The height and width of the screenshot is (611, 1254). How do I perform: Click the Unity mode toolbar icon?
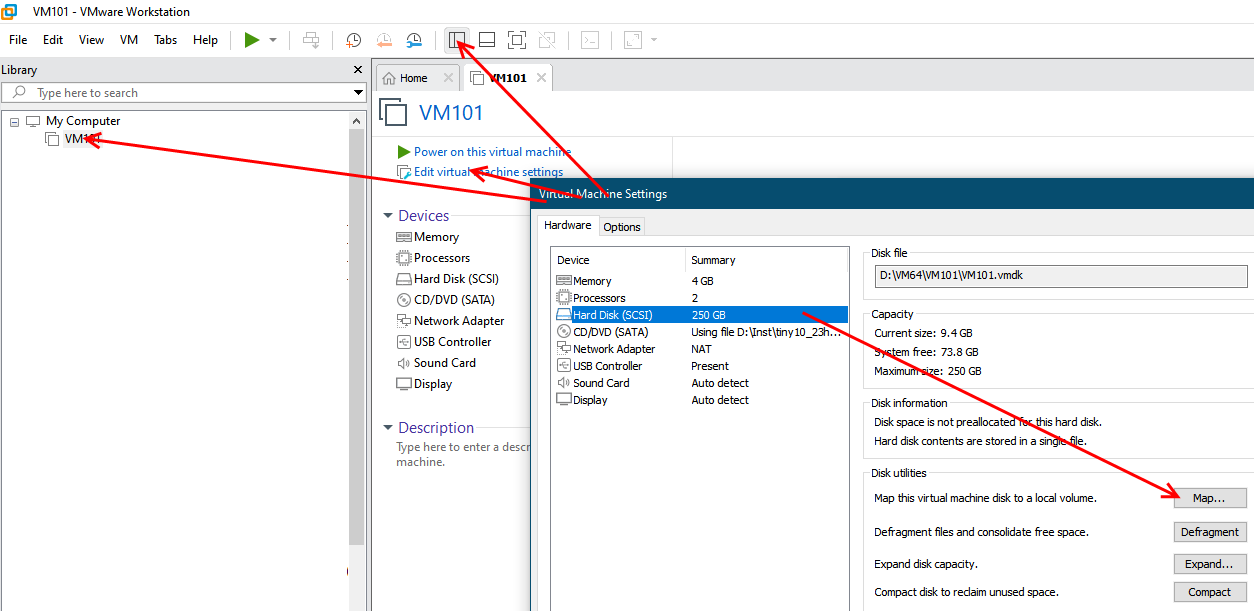pos(547,40)
